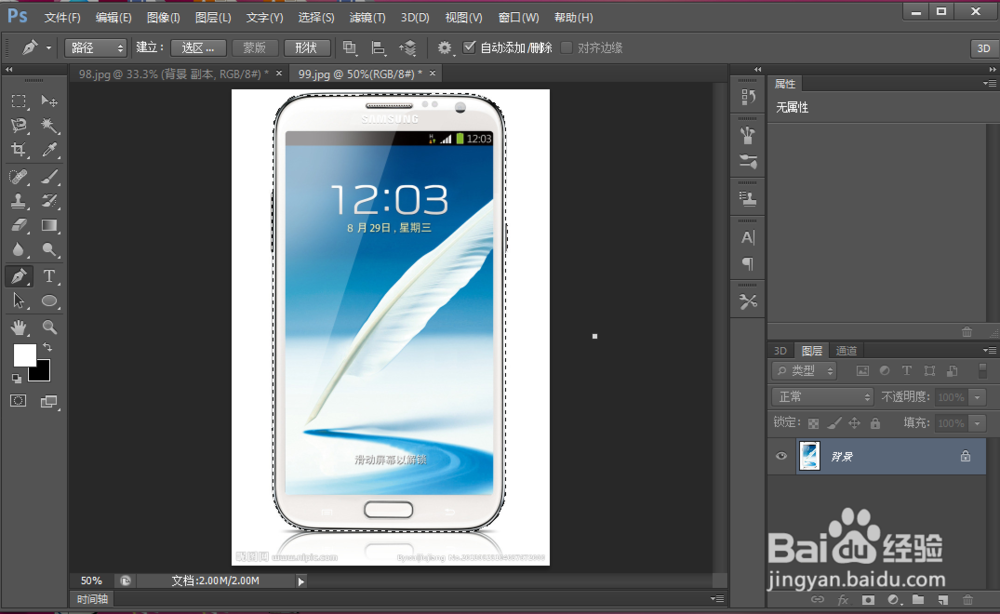1000x614 pixels.
Task: Click the 选区... button
Action: [x=198, y=48]
